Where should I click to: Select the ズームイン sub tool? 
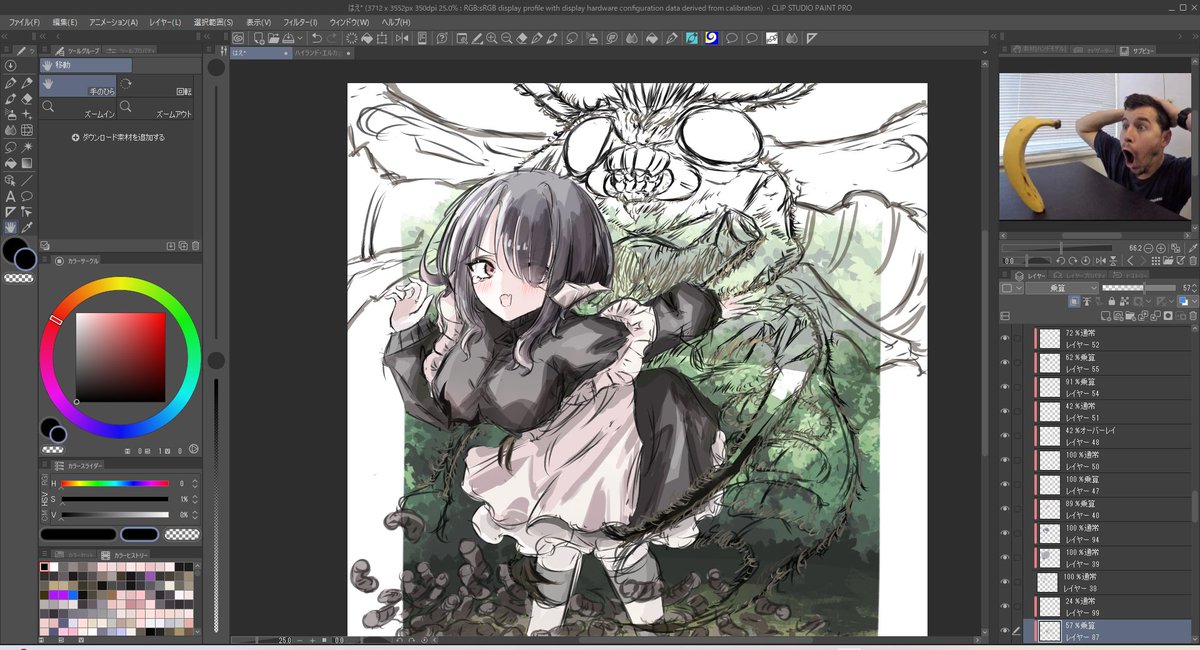point(78,108)
